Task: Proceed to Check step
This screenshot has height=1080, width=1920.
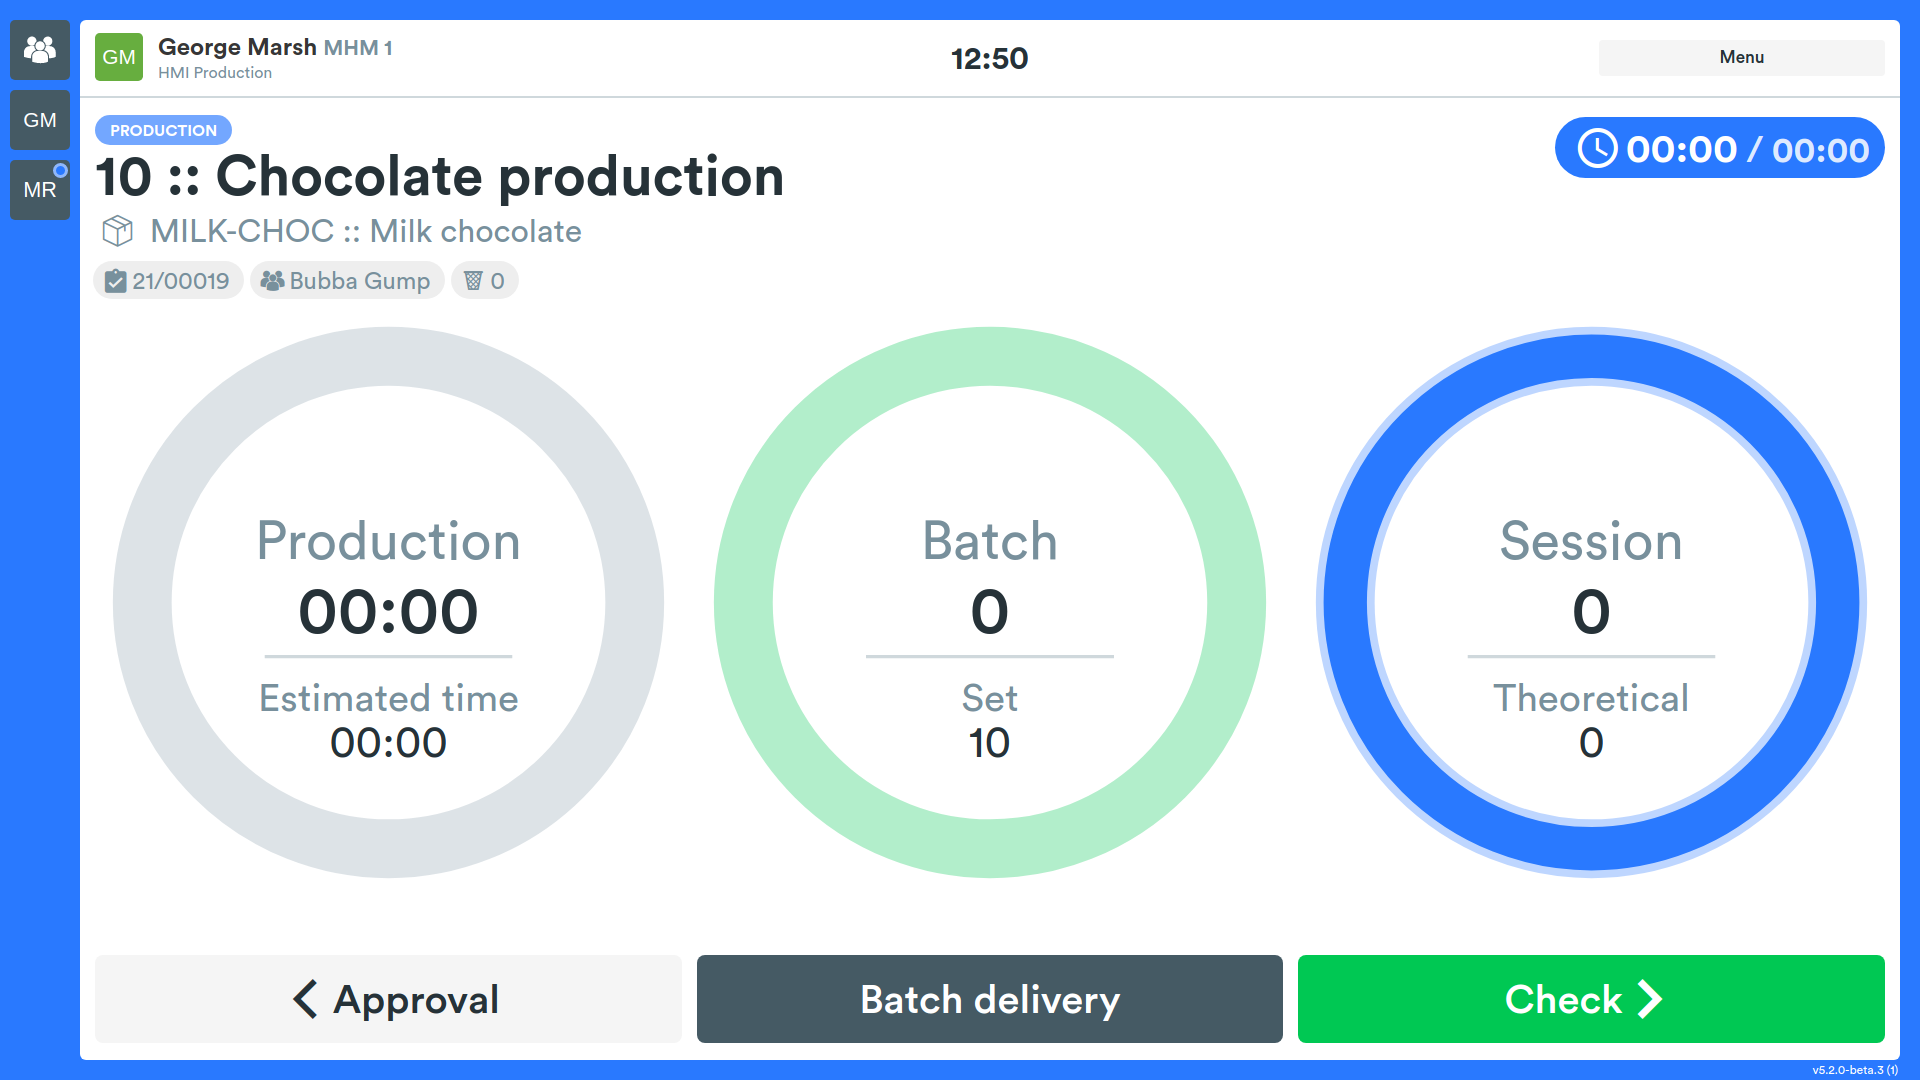Action: coord(1591,999)
